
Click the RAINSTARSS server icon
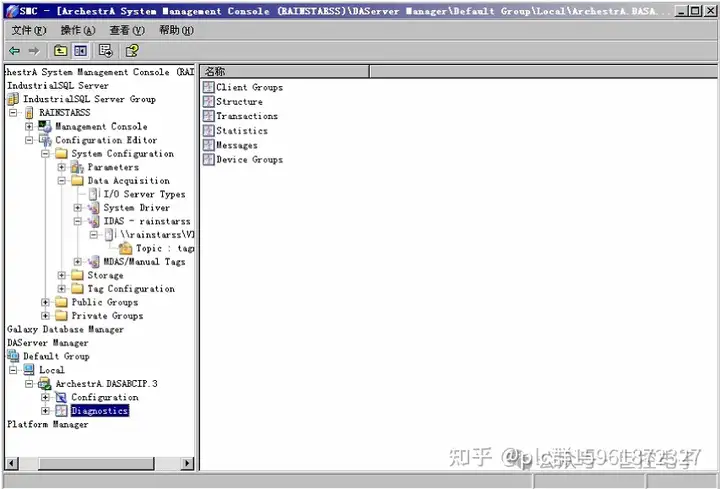[29, 112]
